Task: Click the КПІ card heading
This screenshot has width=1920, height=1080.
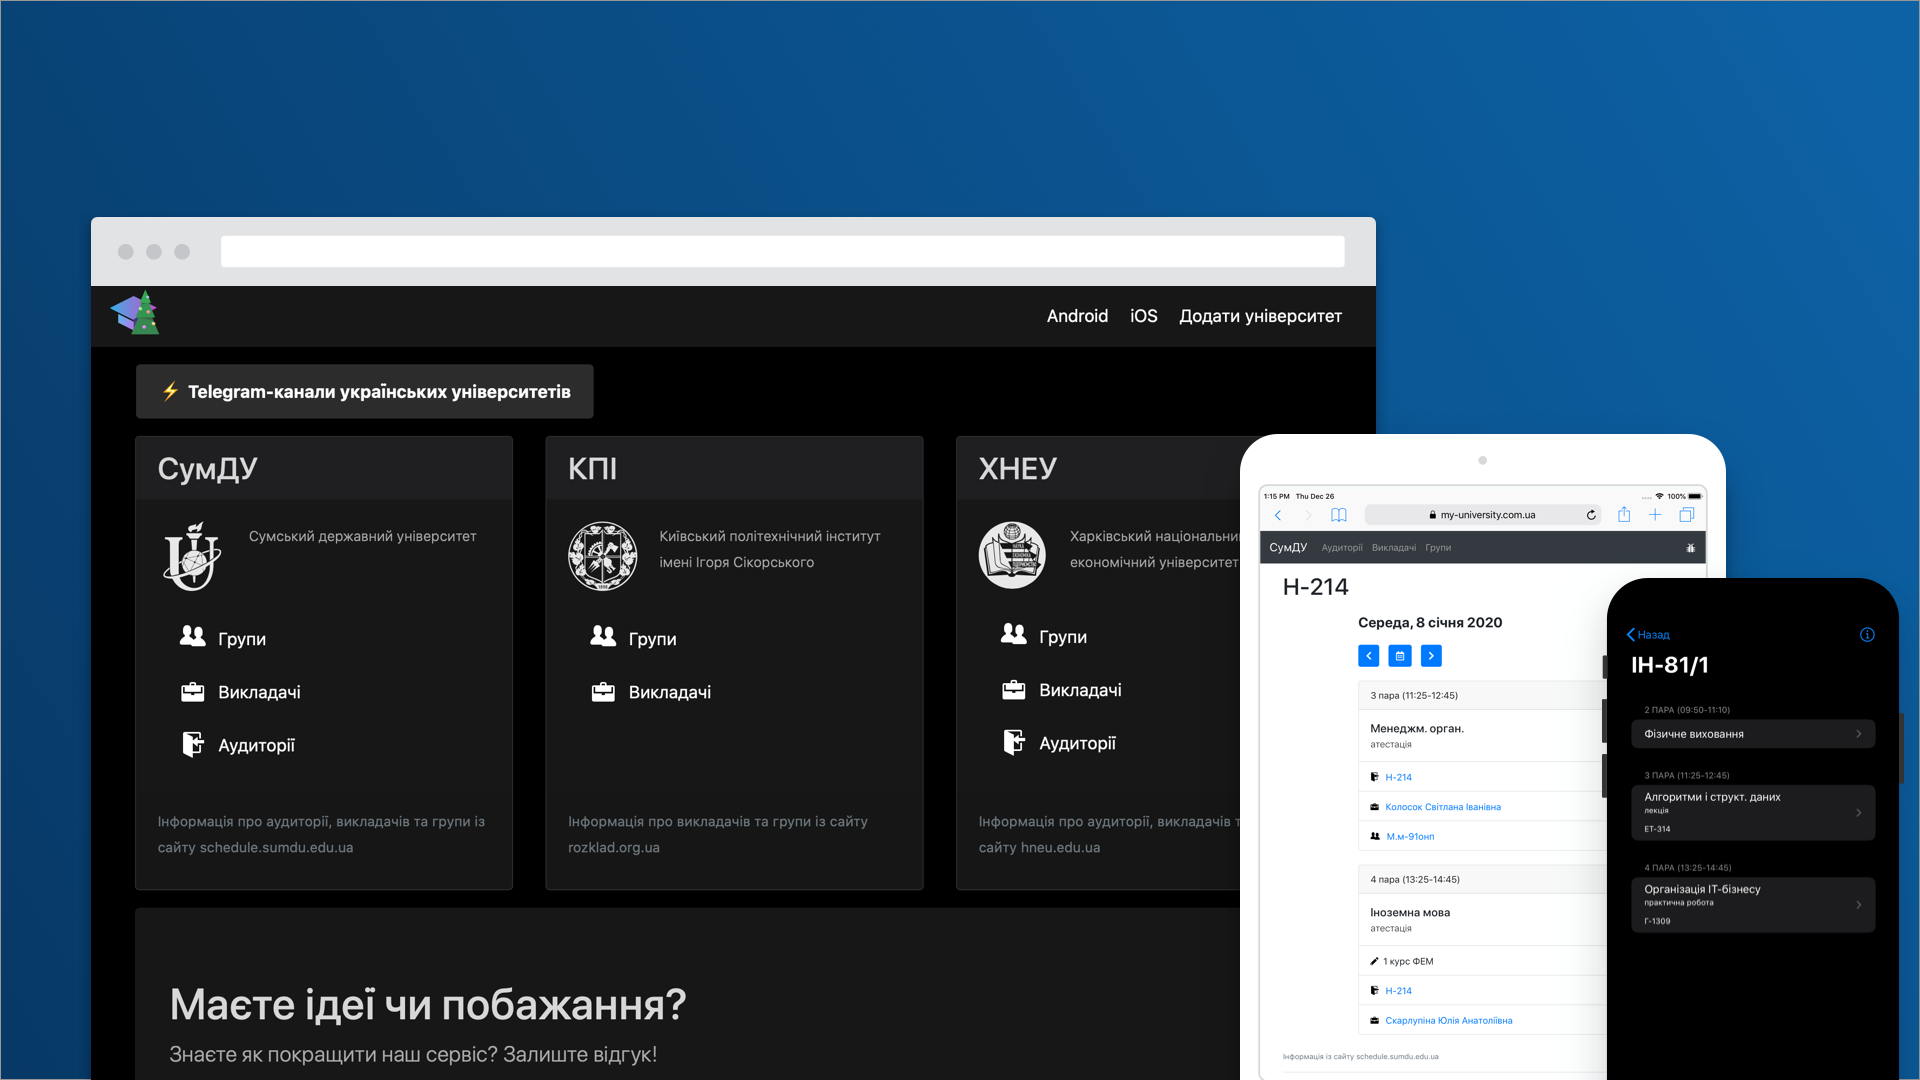Action: [x=593, y=469]
